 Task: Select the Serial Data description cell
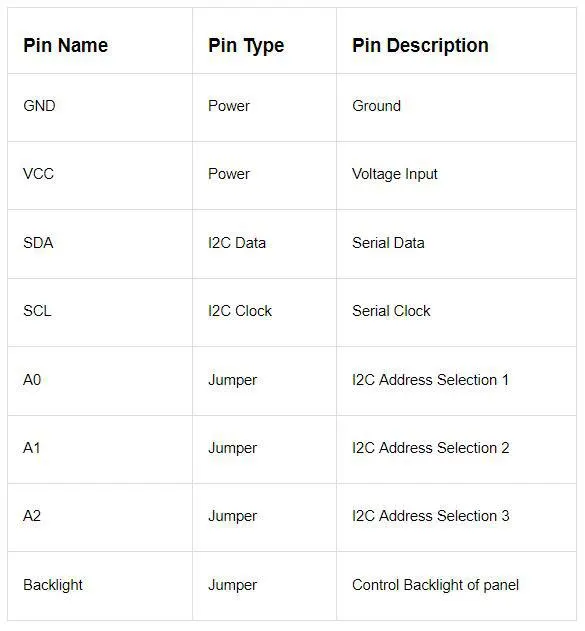pyautogui.click(x=456, y=244)
